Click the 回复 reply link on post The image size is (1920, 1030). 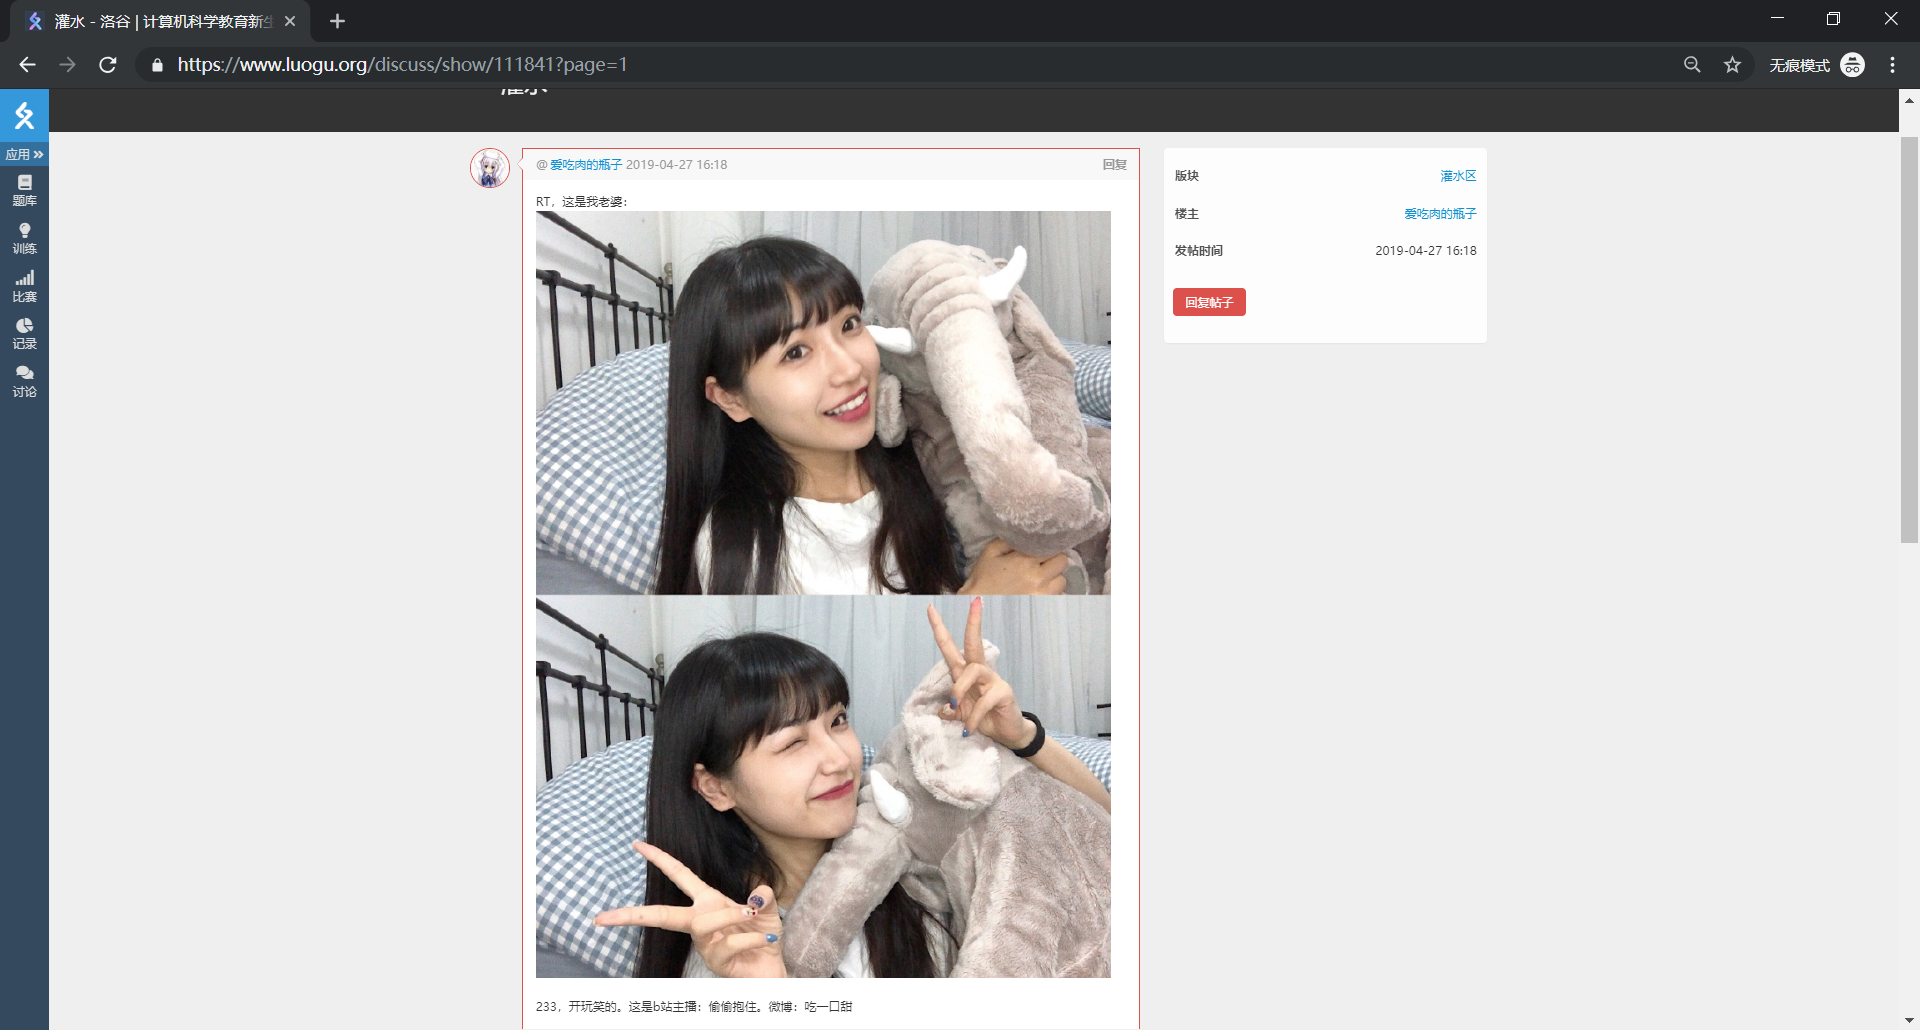1114,165
